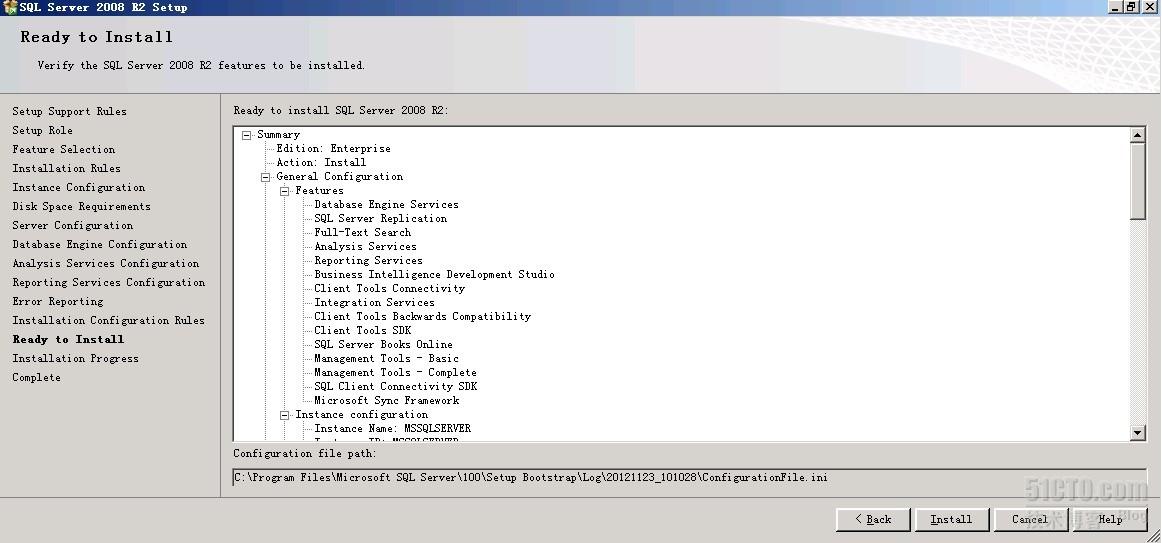Collapse the General Configuration node
1162x543 pixels.
(266, 177)
